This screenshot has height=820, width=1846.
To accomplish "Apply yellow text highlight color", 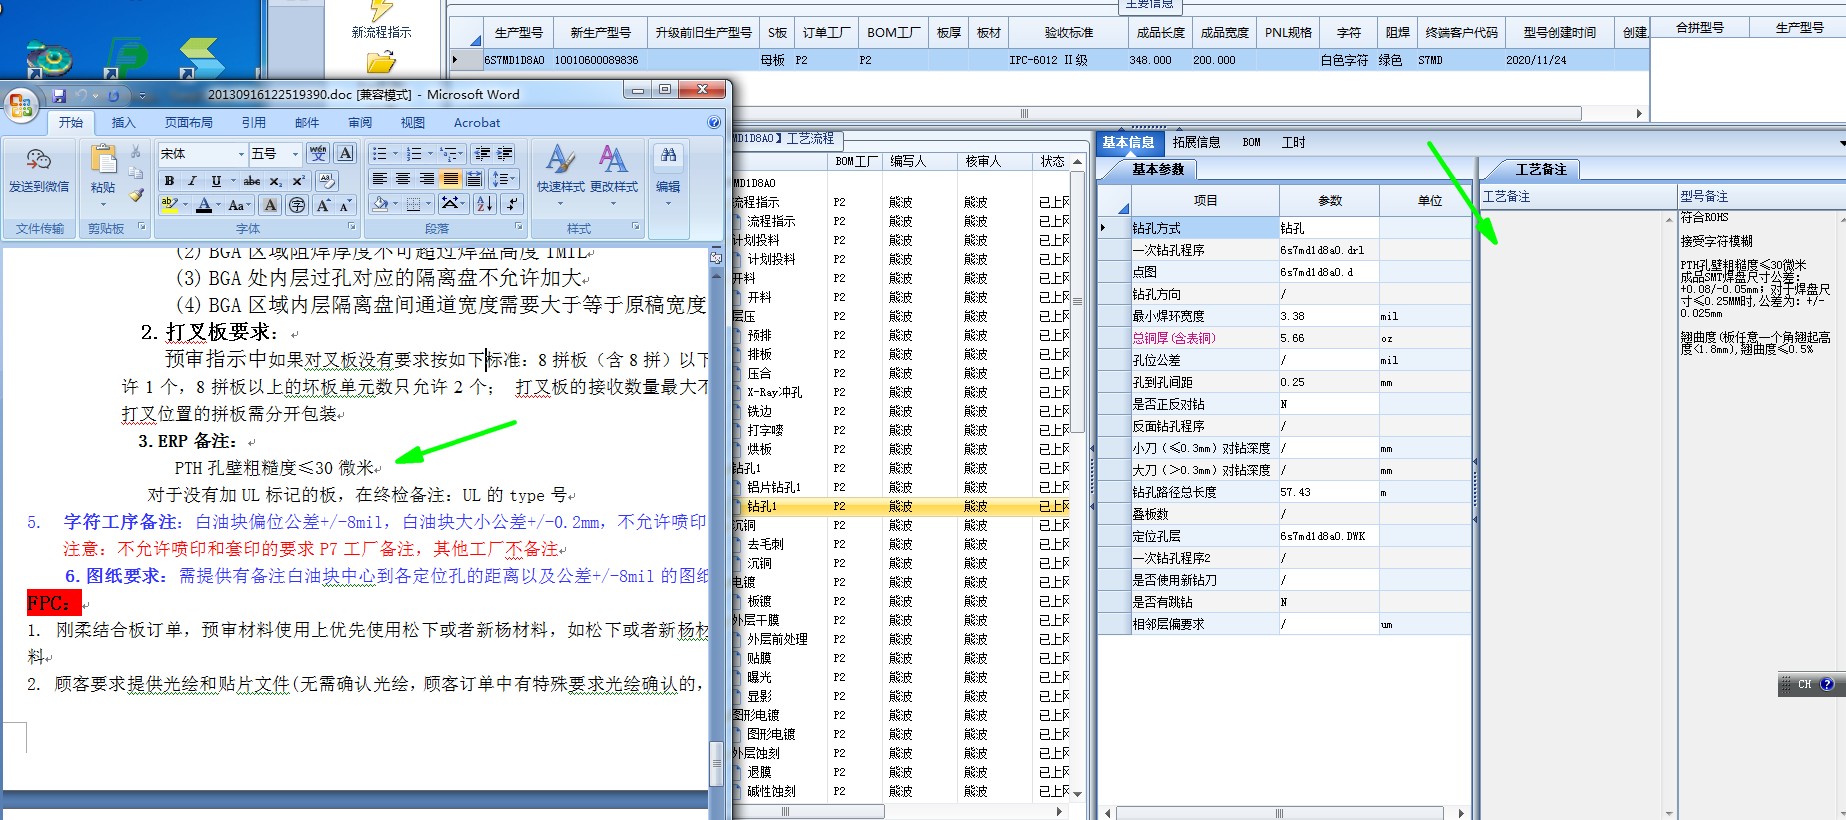I will pos(170,205).
